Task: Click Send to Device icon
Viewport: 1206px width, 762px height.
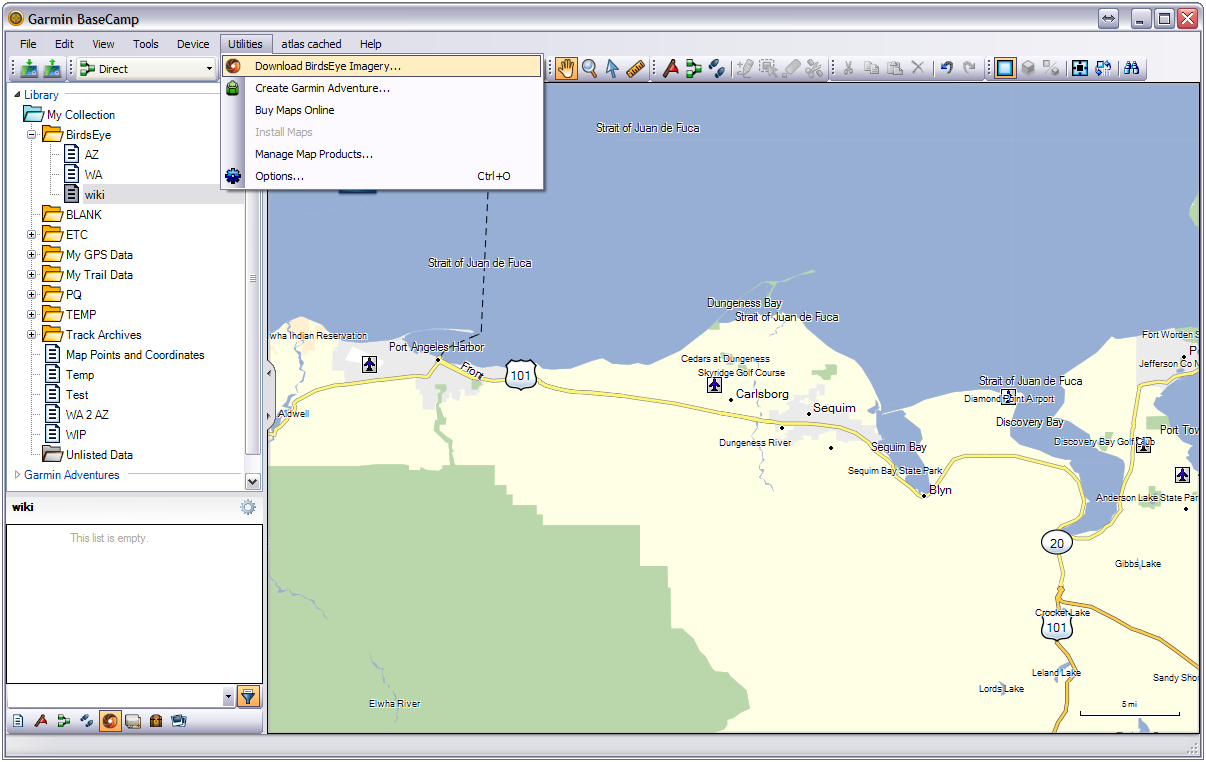Action: point(28,68)
